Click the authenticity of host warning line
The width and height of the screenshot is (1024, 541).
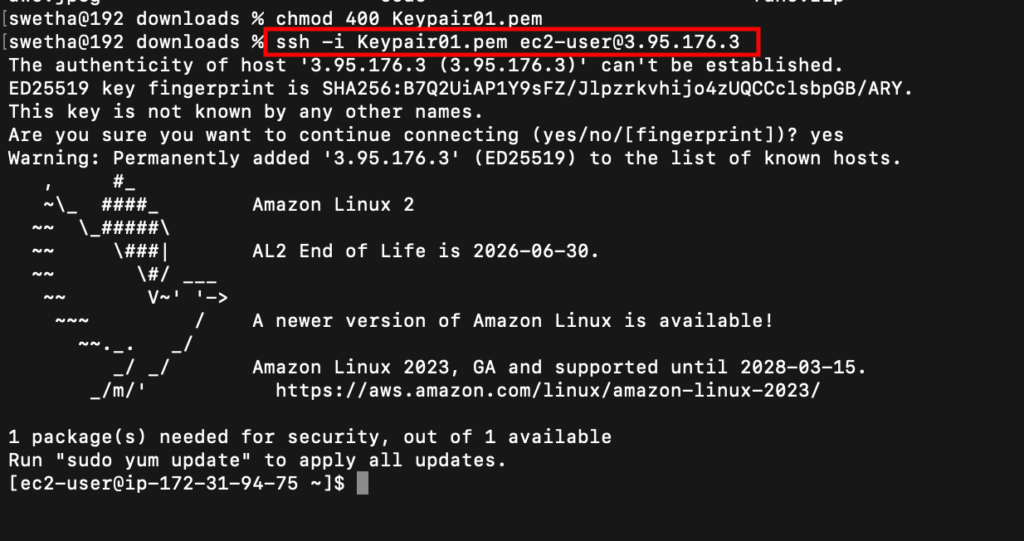tap(426, 65)
